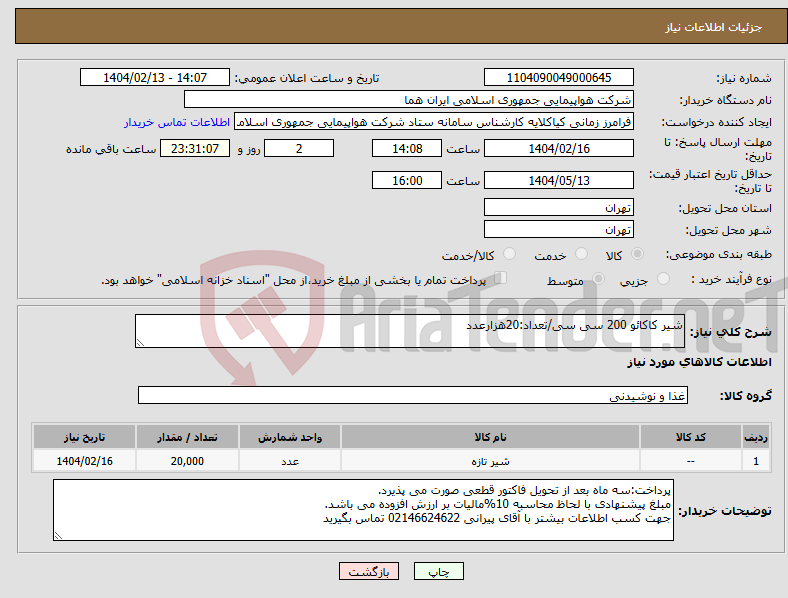Screen dimensions: 788x598
Task: Click the item code cell showing --
Action: click(691, 461)
